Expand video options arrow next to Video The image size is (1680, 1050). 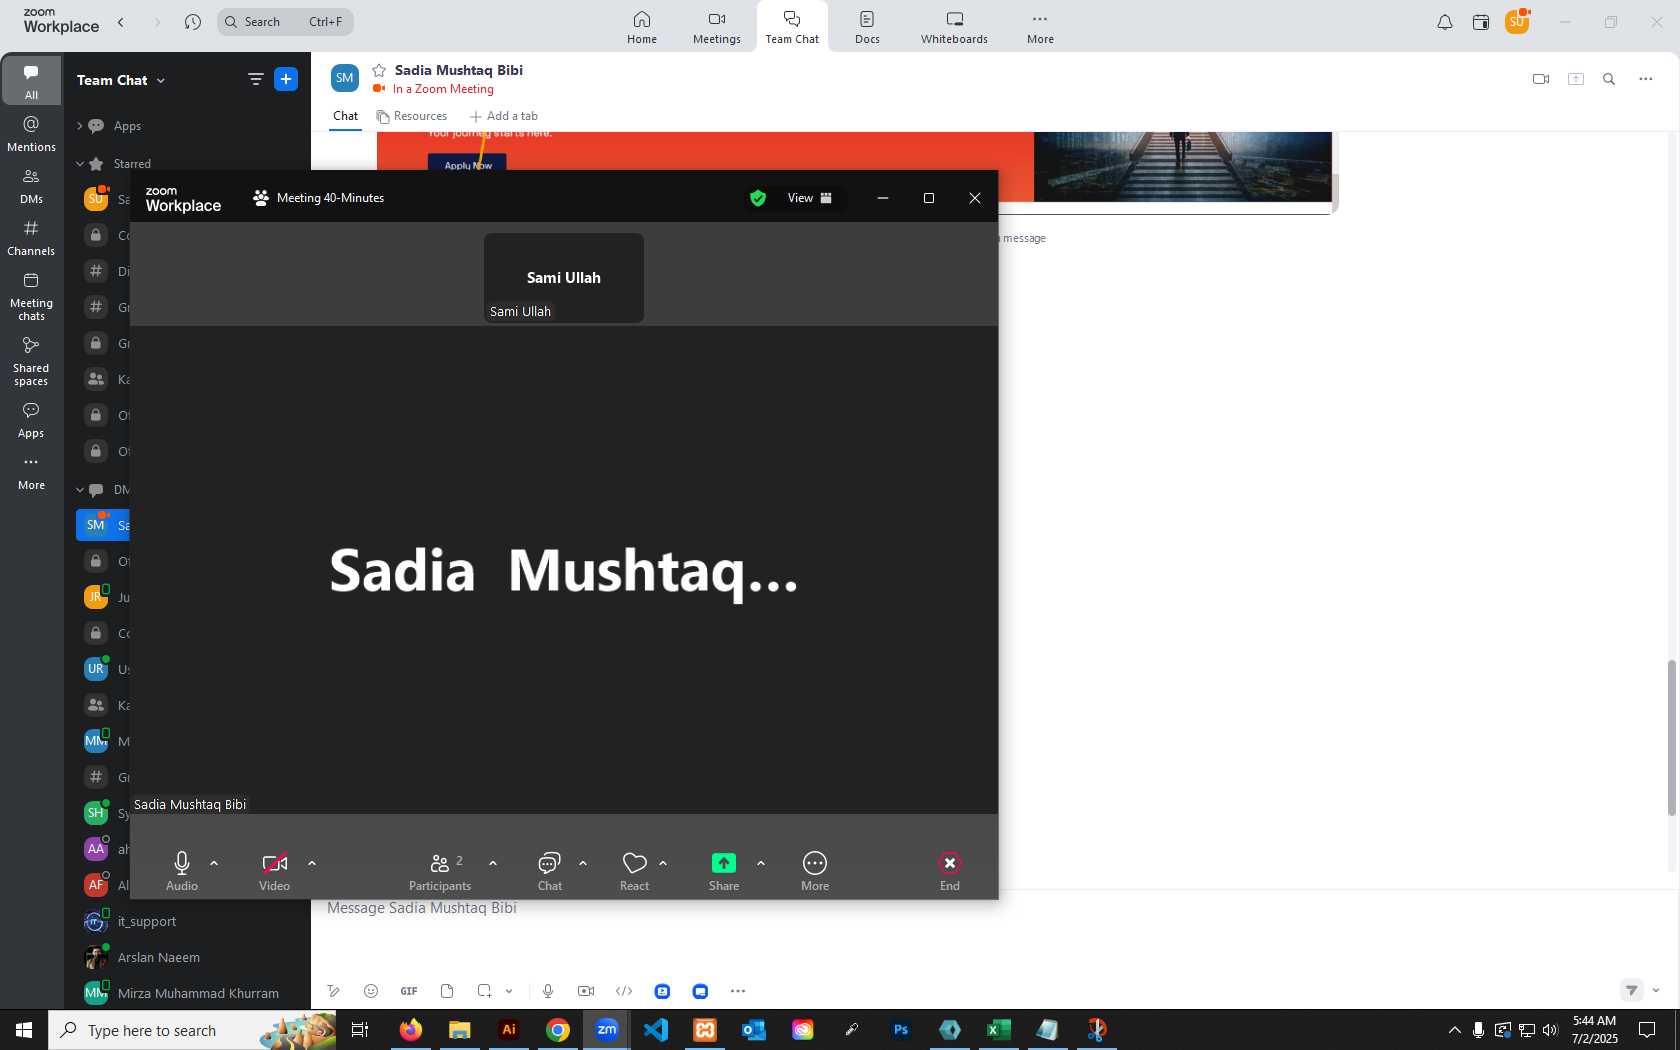tap(312, 862)
